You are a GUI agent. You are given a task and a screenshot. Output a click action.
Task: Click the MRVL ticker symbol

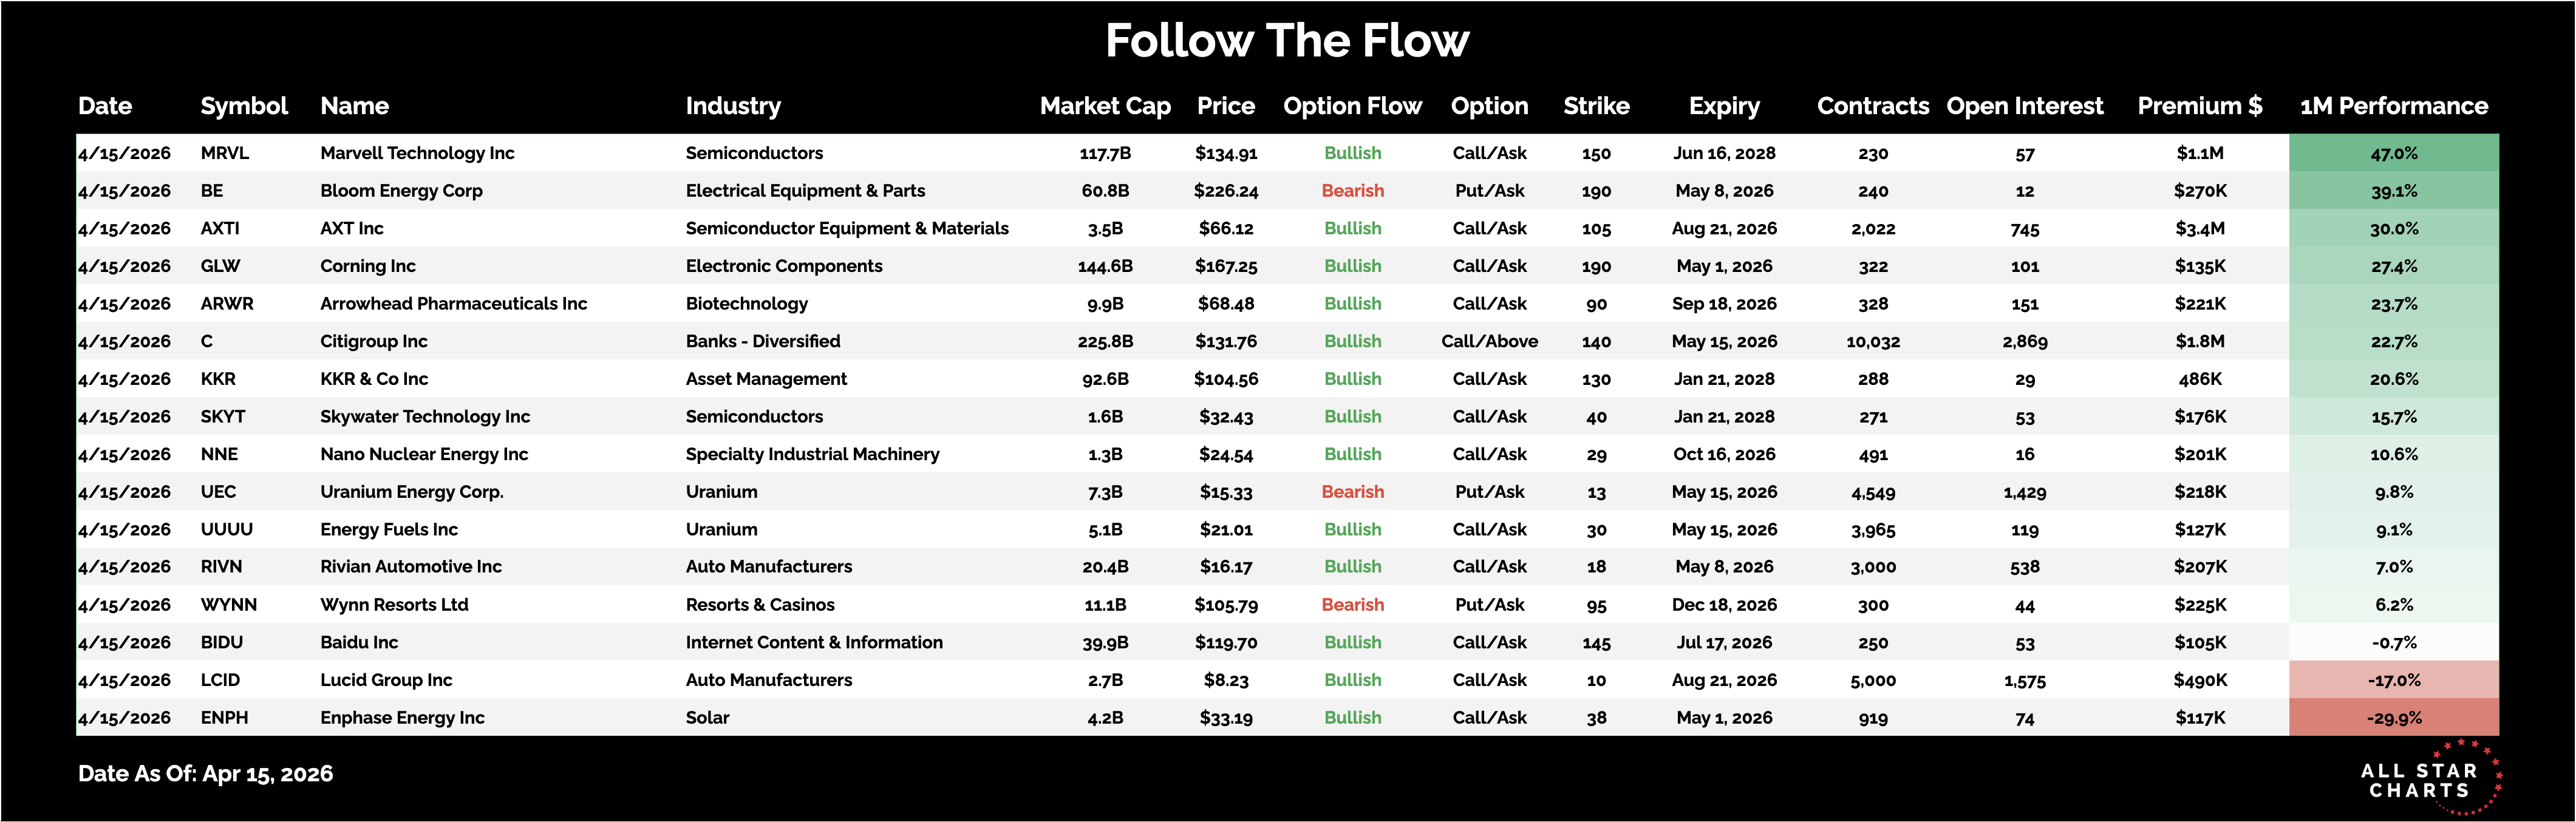coord(225,153)
